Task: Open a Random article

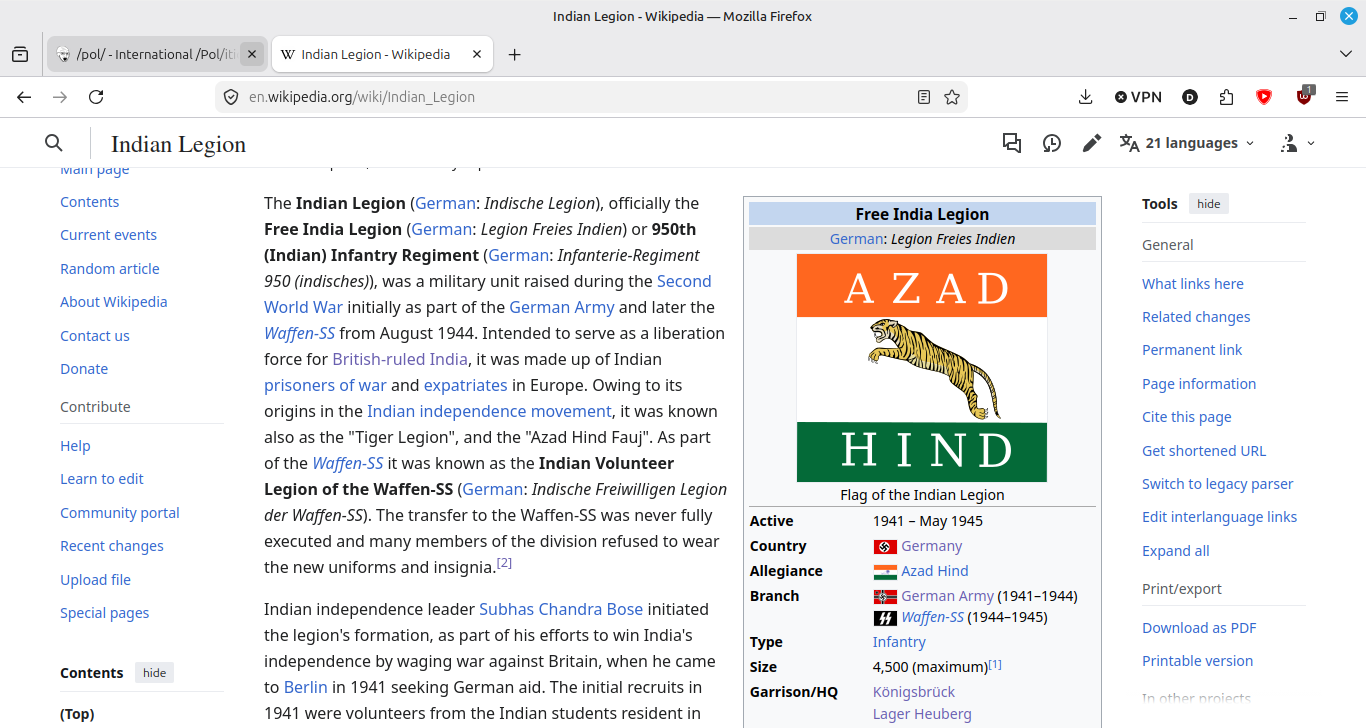Action: (x=110, y=269)
